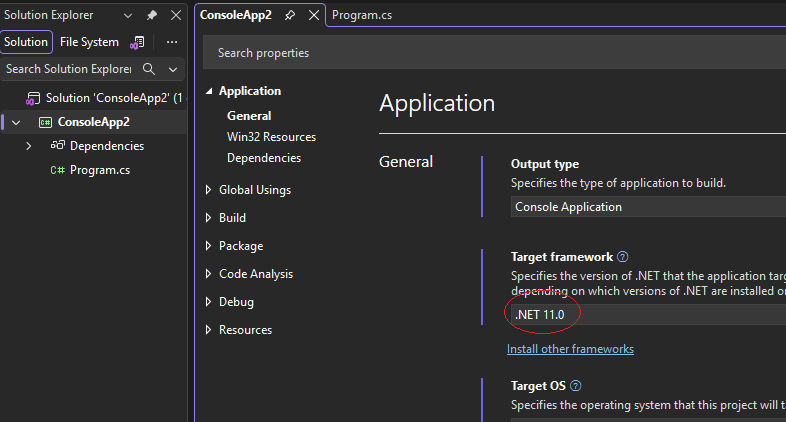The image size is (786, 422).
Task: Expand the Code Analysis category
Action: 209,274
